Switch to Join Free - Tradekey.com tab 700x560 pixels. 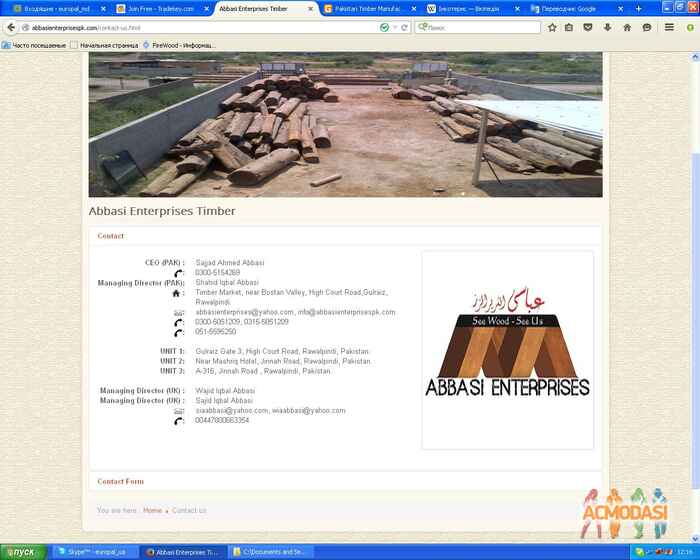point(160,8)
